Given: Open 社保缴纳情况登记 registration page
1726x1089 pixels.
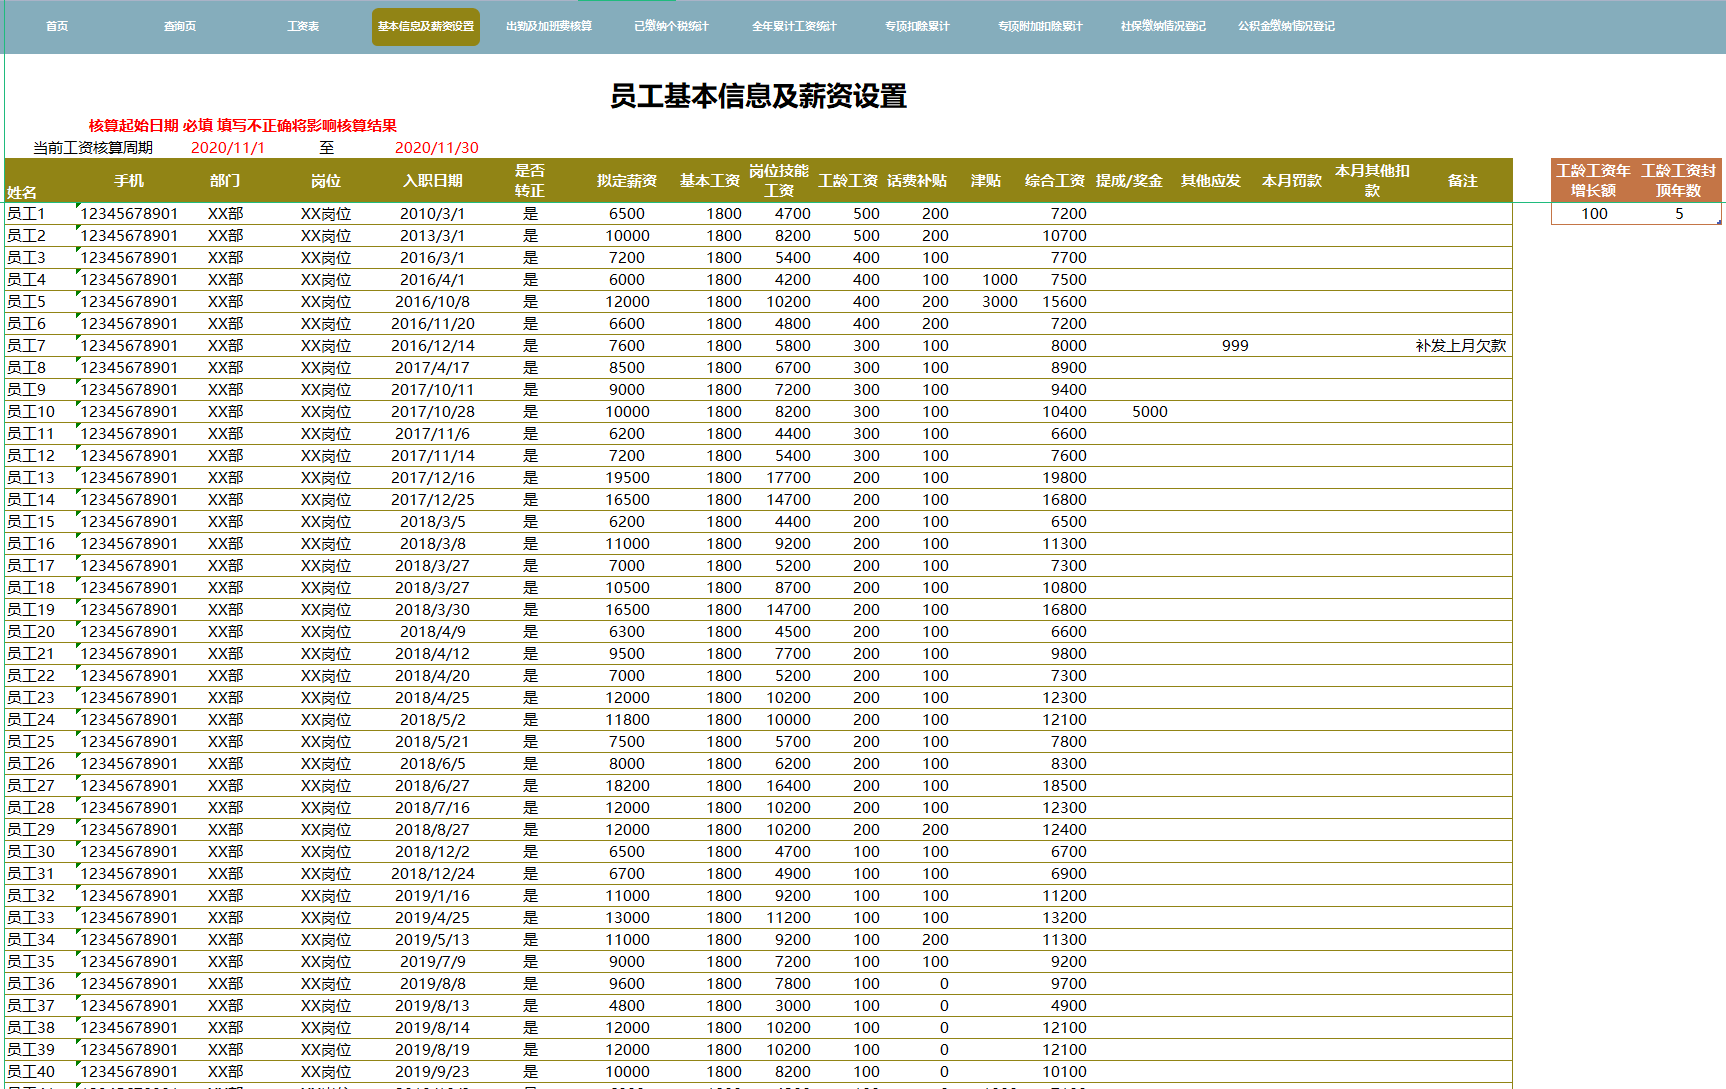Looking at the screenshot, I should point(1161,26).
